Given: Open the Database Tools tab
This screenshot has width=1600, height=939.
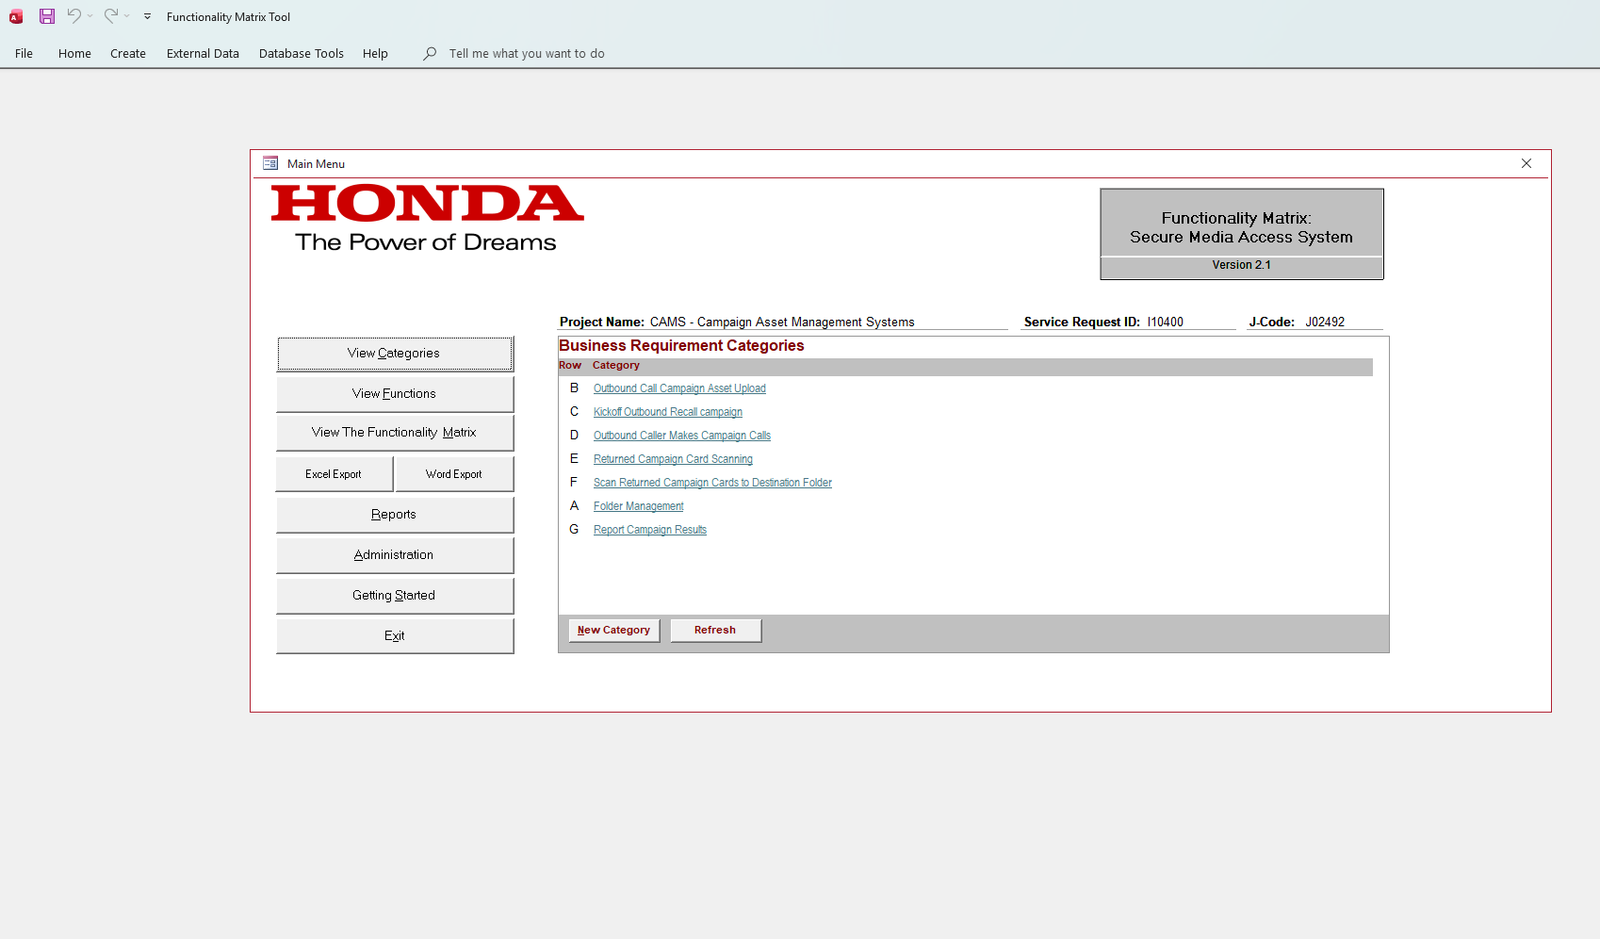Looking at the screenshot, I should 301,53.
